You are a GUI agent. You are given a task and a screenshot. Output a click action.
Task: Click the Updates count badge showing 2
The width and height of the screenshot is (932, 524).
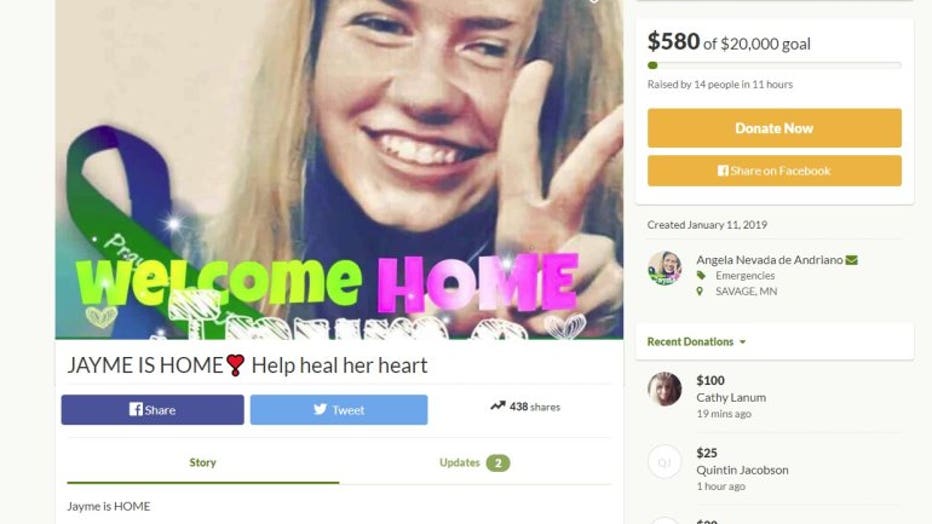pos(498,463)
